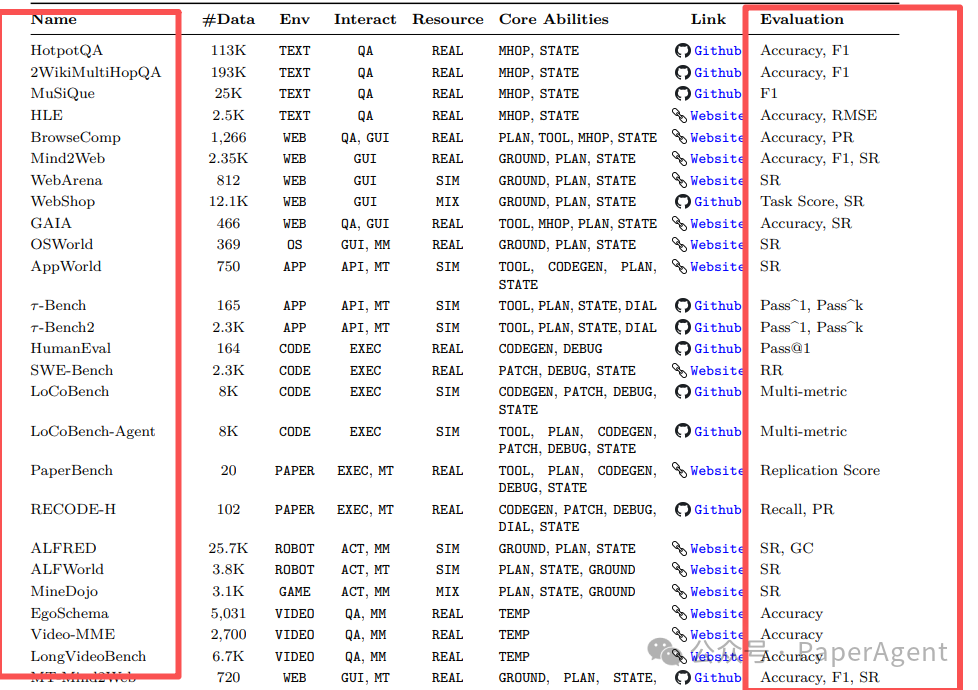Click 'MIX' resource cell in the WebShop row
This screenshot has height=690, width=978.
pyautogui.click(x=448, y=202)
